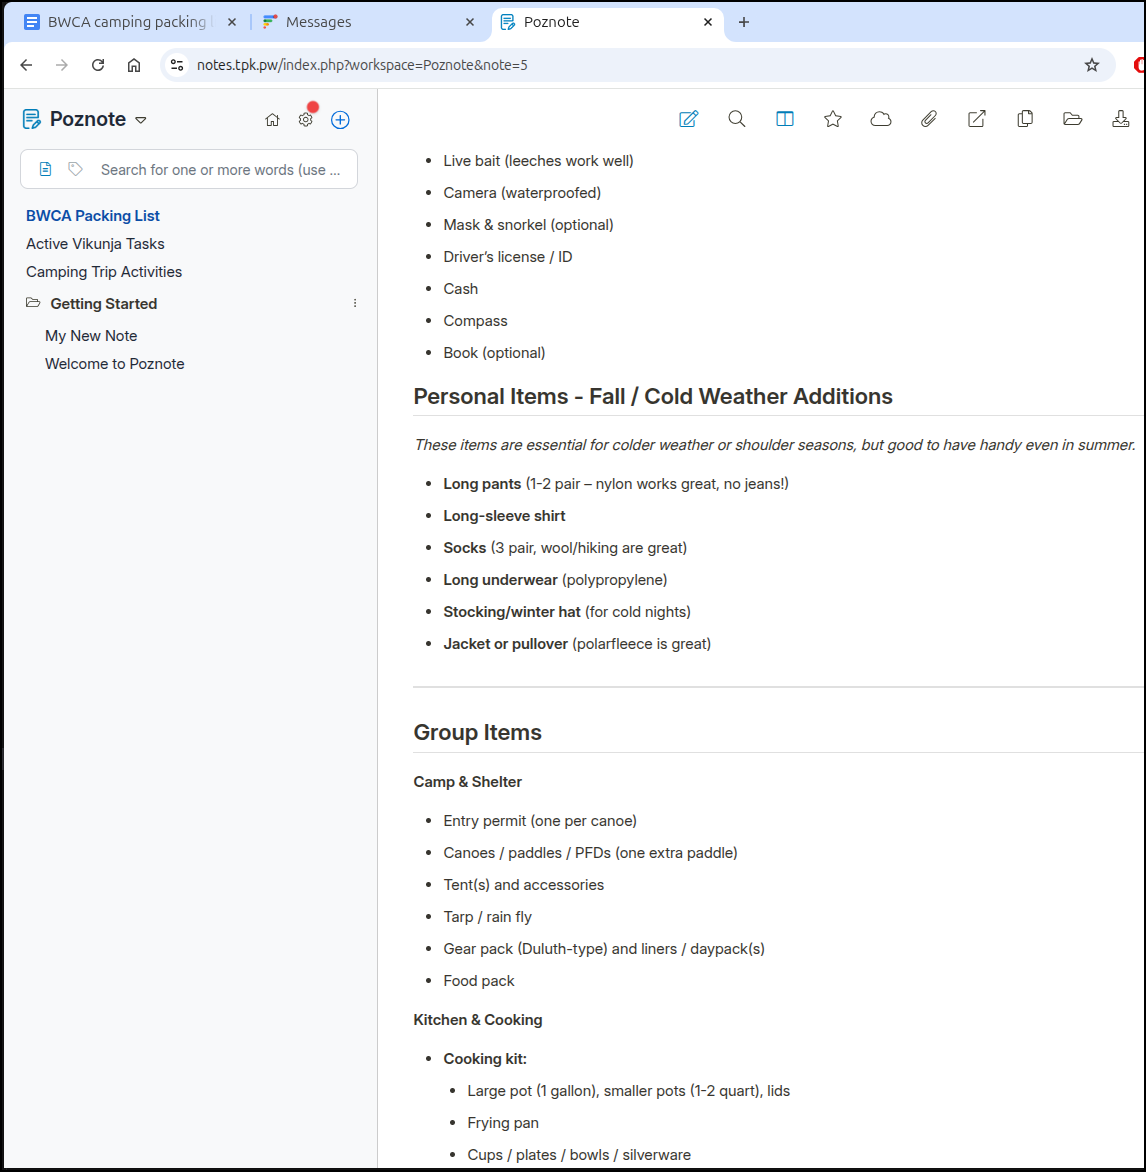Toggle tag search mode icon in search box
Image resolution: width=1146 pixels, height=1172 pixels.
(75, 170)
